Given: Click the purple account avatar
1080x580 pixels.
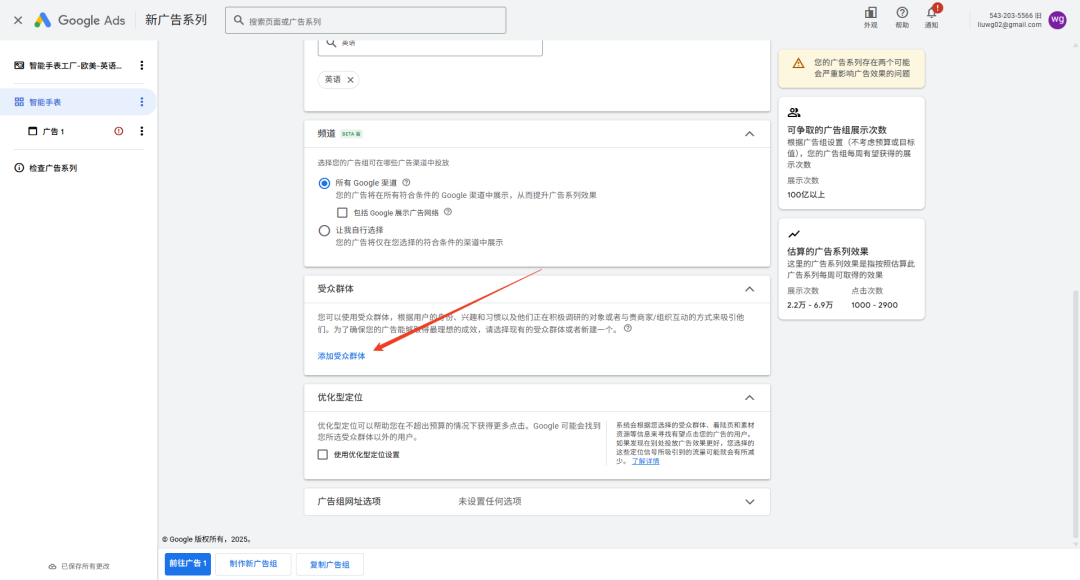Looking at the screenshot, I should (x=1057, y=19).
